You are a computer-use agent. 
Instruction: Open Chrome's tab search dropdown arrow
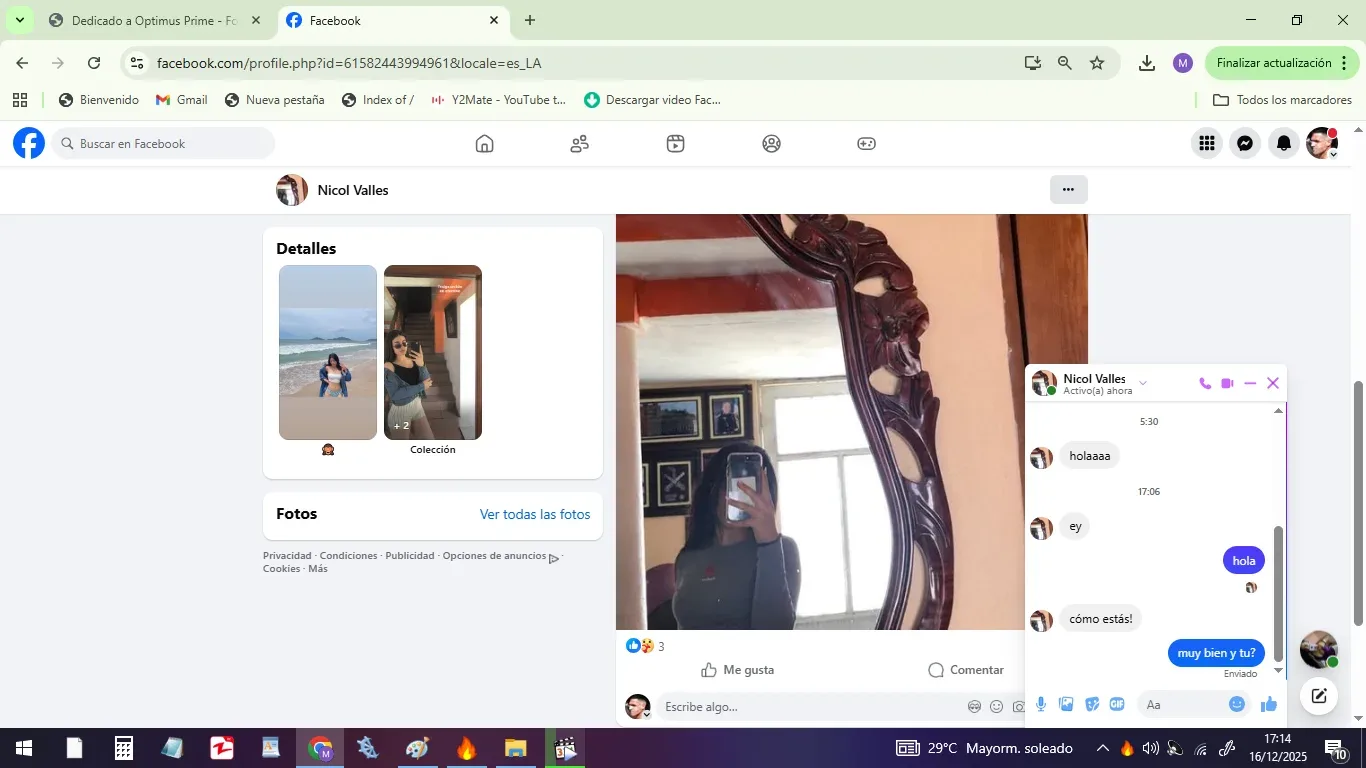tap(19, 20)
